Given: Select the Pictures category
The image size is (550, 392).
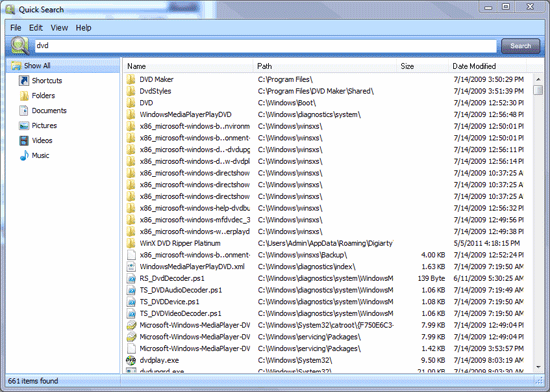Looking at the screenshot, I should [44, 126].
